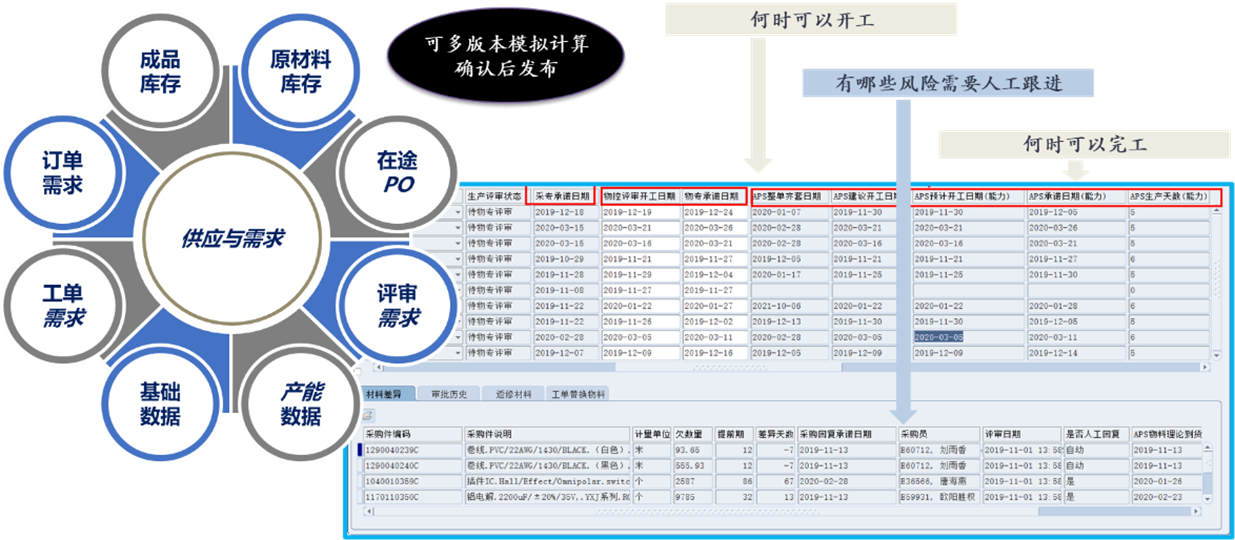Click the 采购件编码 column header
Screen dimensions: 1235x540
coord(413,434)
